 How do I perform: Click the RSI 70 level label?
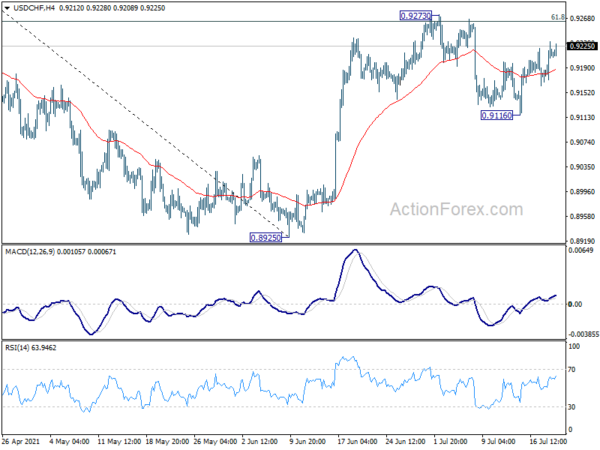tap(572, 370)
